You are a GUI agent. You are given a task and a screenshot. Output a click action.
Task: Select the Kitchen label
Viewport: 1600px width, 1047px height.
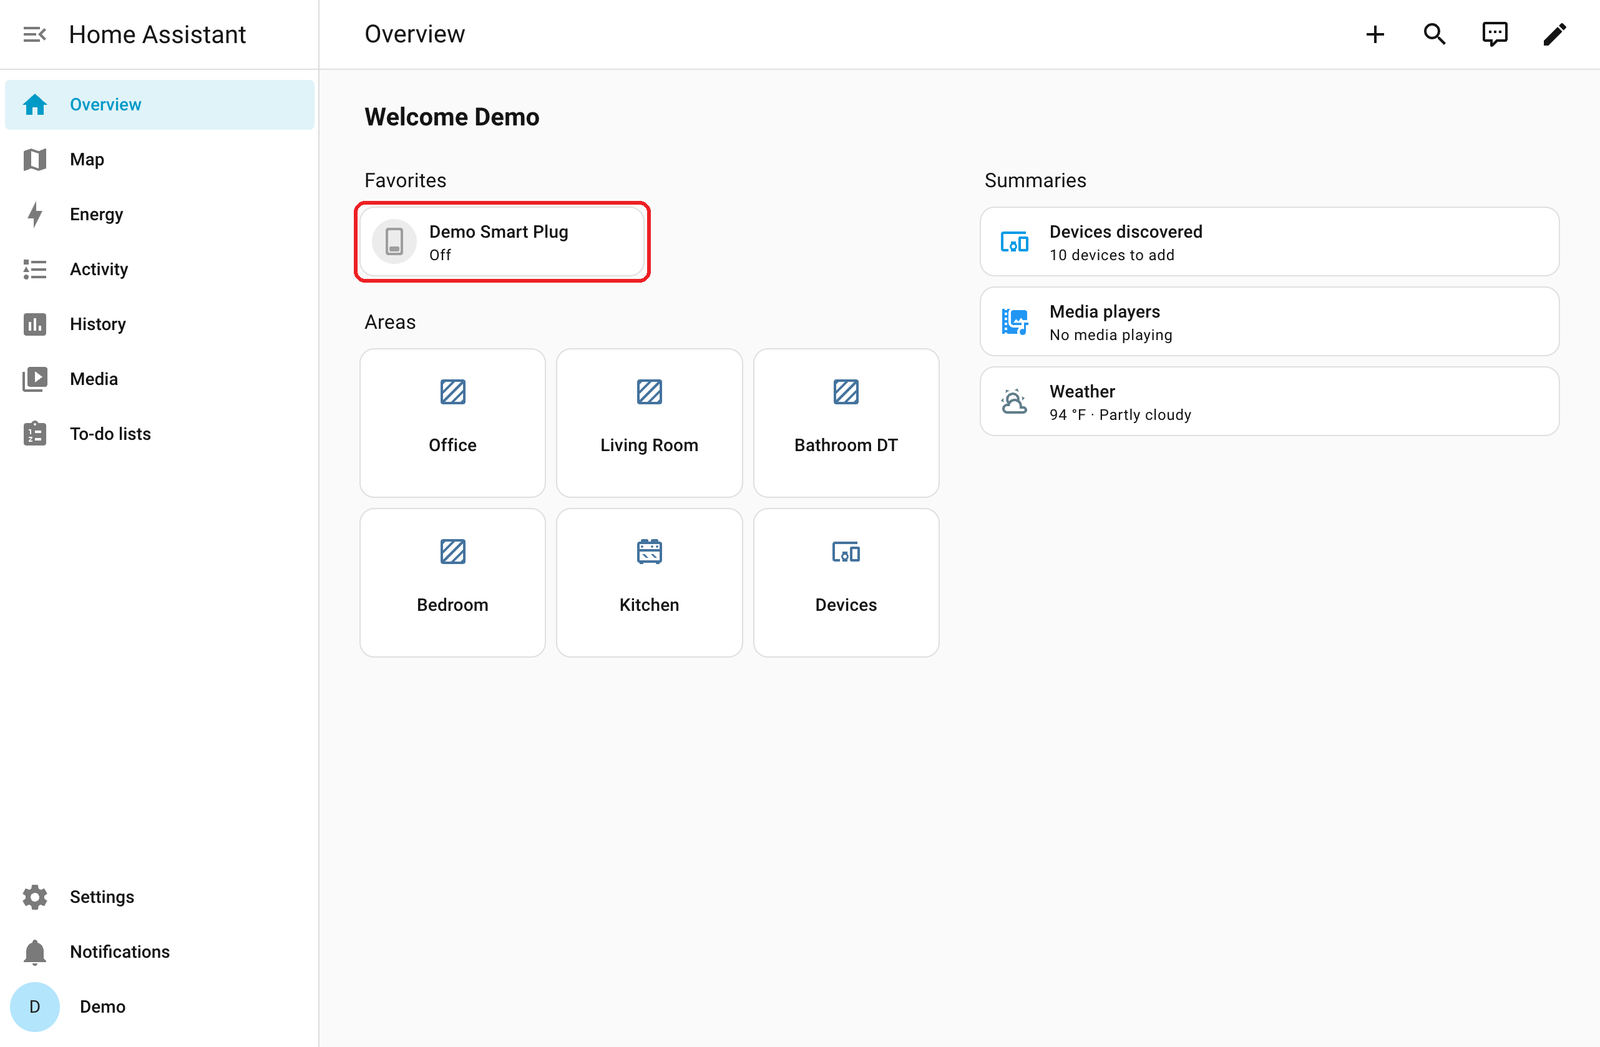(650, 606)
